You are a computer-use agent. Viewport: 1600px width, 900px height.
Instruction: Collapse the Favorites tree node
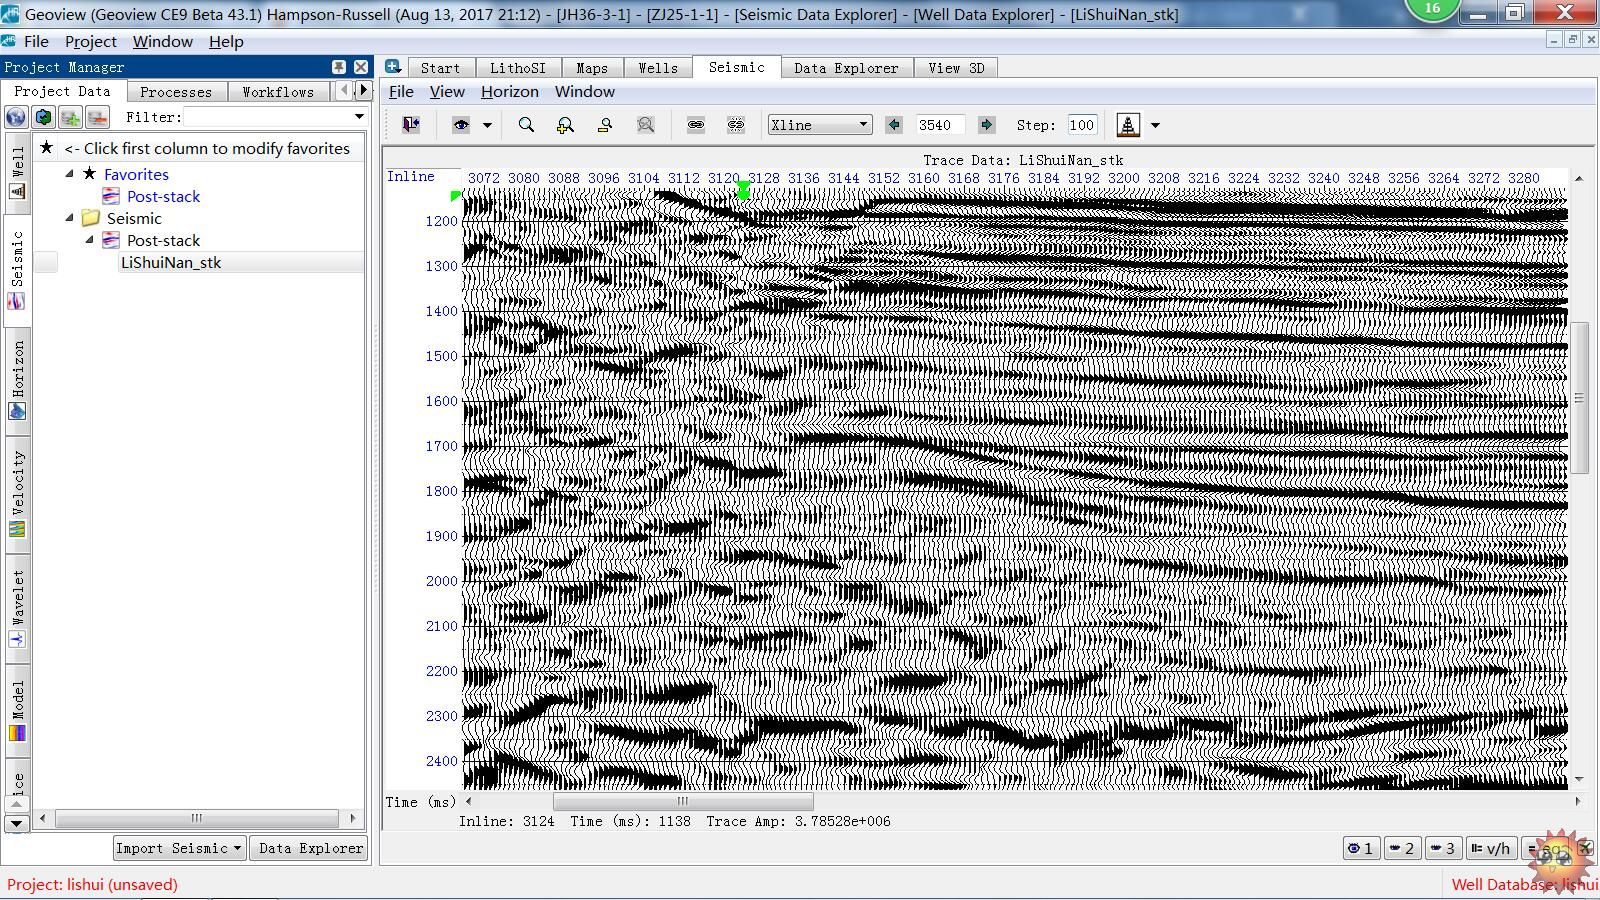pyautogui.click(x=70, y=174)
